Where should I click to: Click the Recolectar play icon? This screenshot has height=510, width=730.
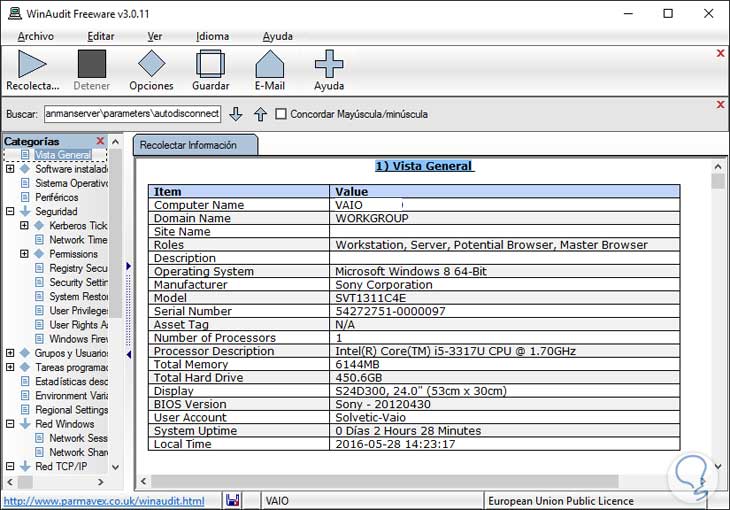tap(32, 64)
